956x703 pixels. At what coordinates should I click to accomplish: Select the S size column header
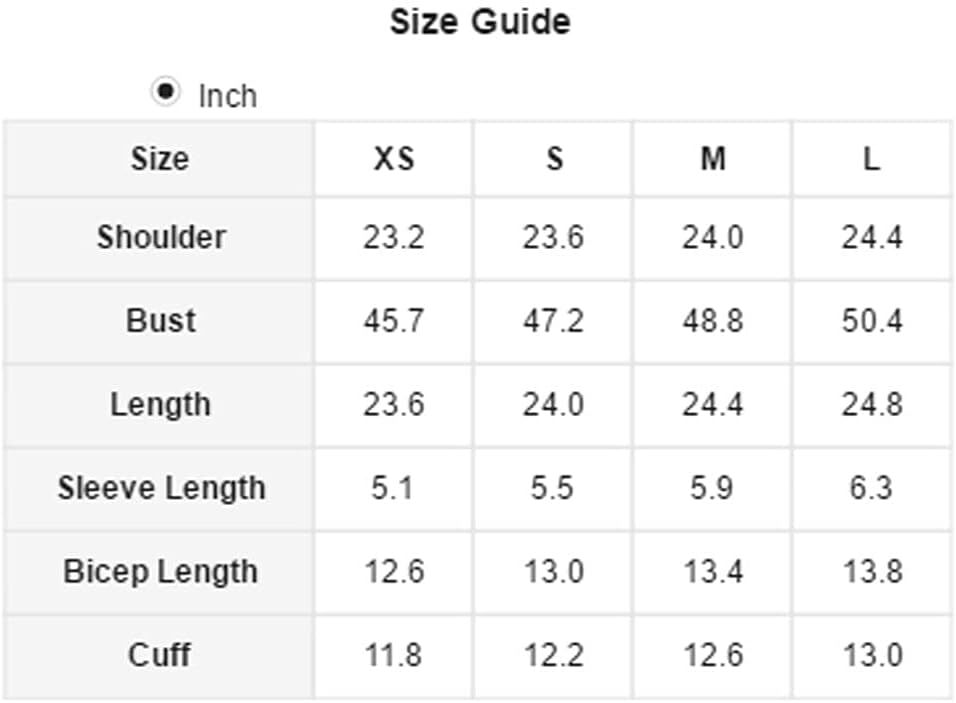(x=554, y=159)
